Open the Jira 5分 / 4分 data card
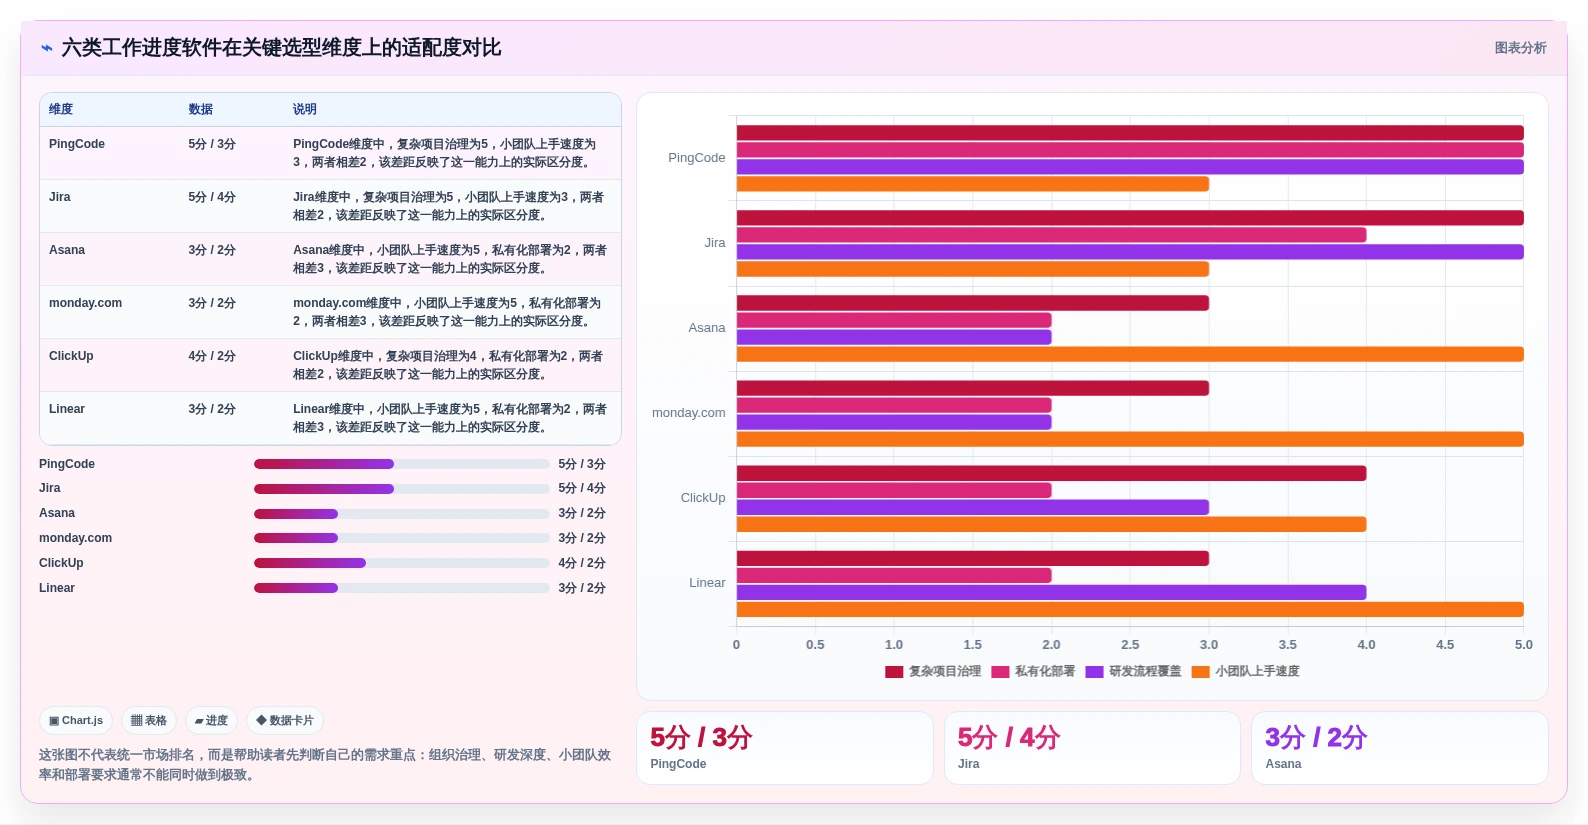This screenshot has height=825, width=1588. click(x=1092, y=748)
